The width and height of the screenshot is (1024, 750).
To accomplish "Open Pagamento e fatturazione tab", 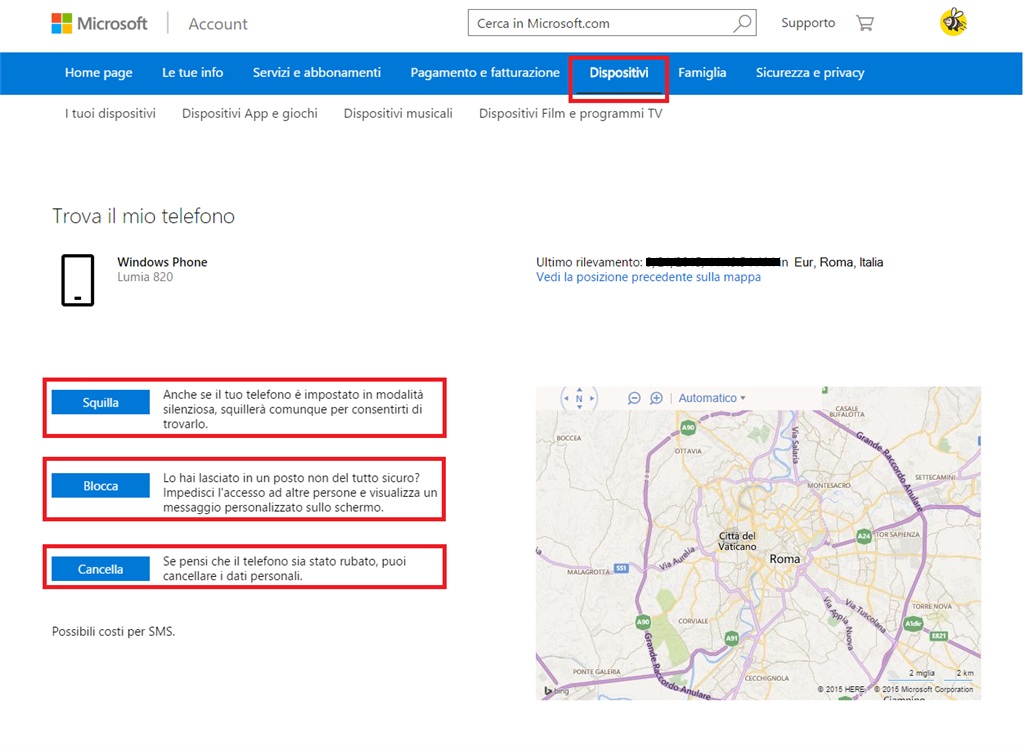I will pos(485,73).
